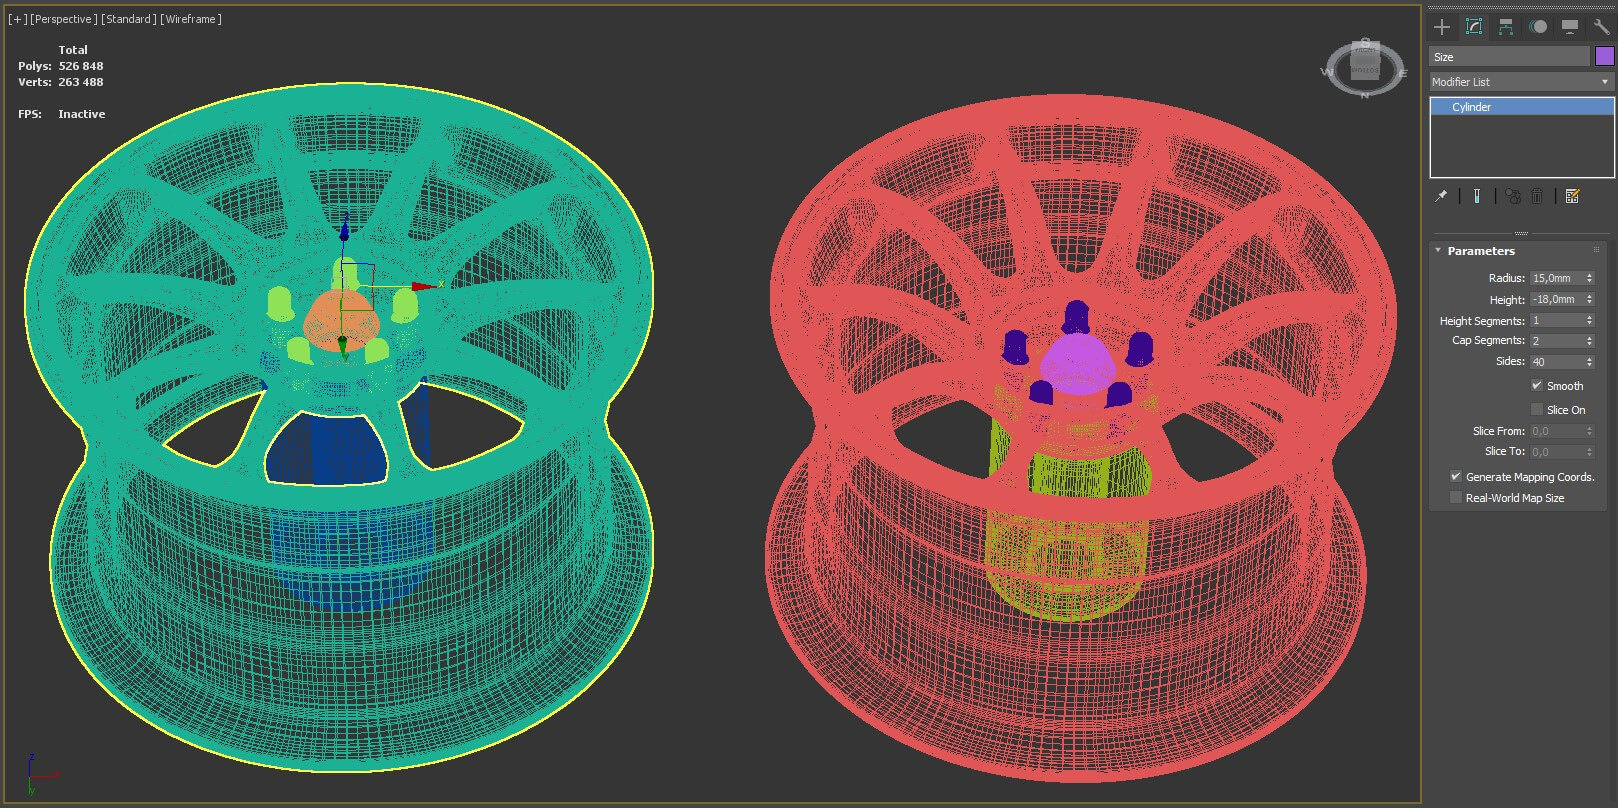1618x808 pixels.
Task: Open the Perspective viewport label menu
Action: (64, 19)
